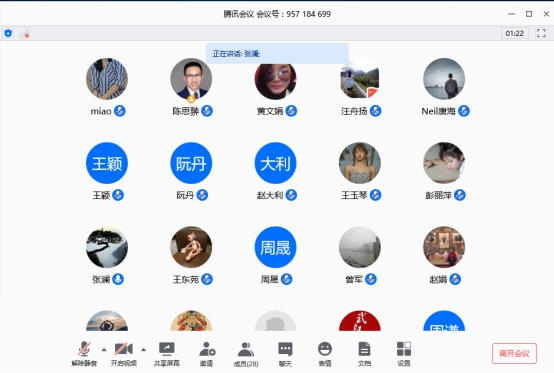The height and width of the screenshot is (373, 554).
Task: Click the name label 王东苑
Action: pos(186,279)
